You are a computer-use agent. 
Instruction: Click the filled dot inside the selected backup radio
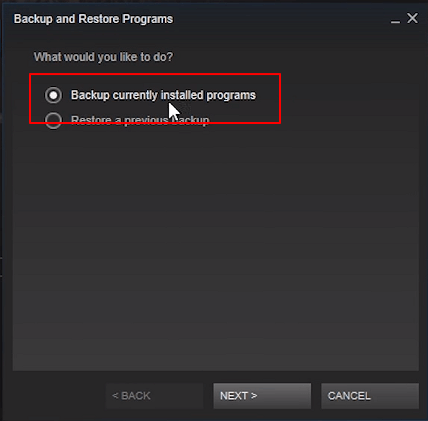[53, 95]
